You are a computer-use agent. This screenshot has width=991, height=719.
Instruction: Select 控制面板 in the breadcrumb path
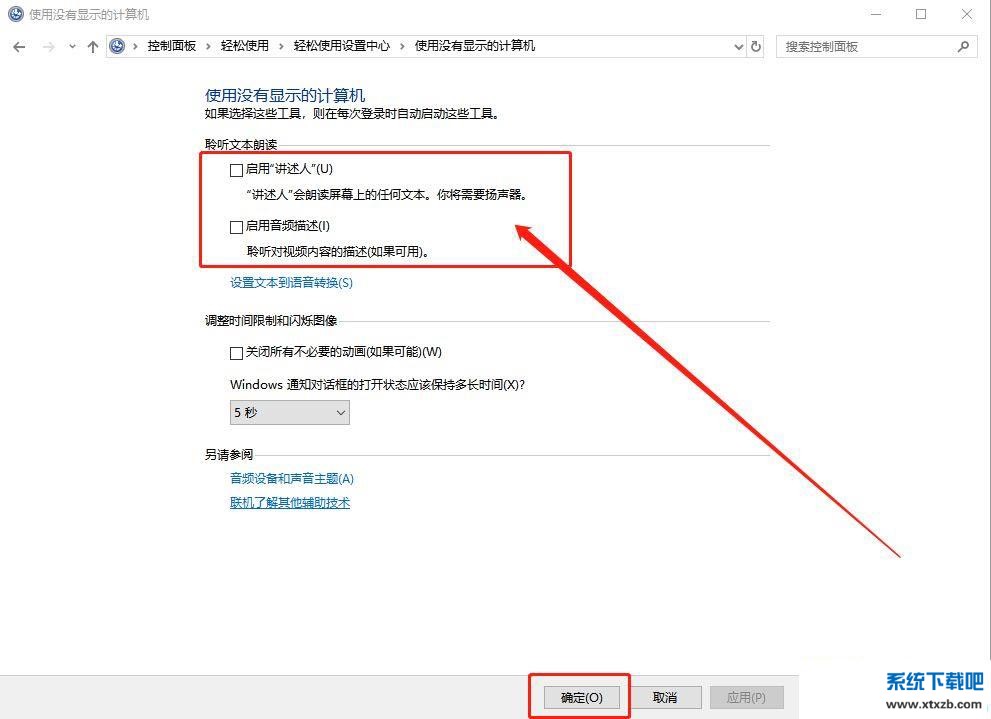click(172, 46)
